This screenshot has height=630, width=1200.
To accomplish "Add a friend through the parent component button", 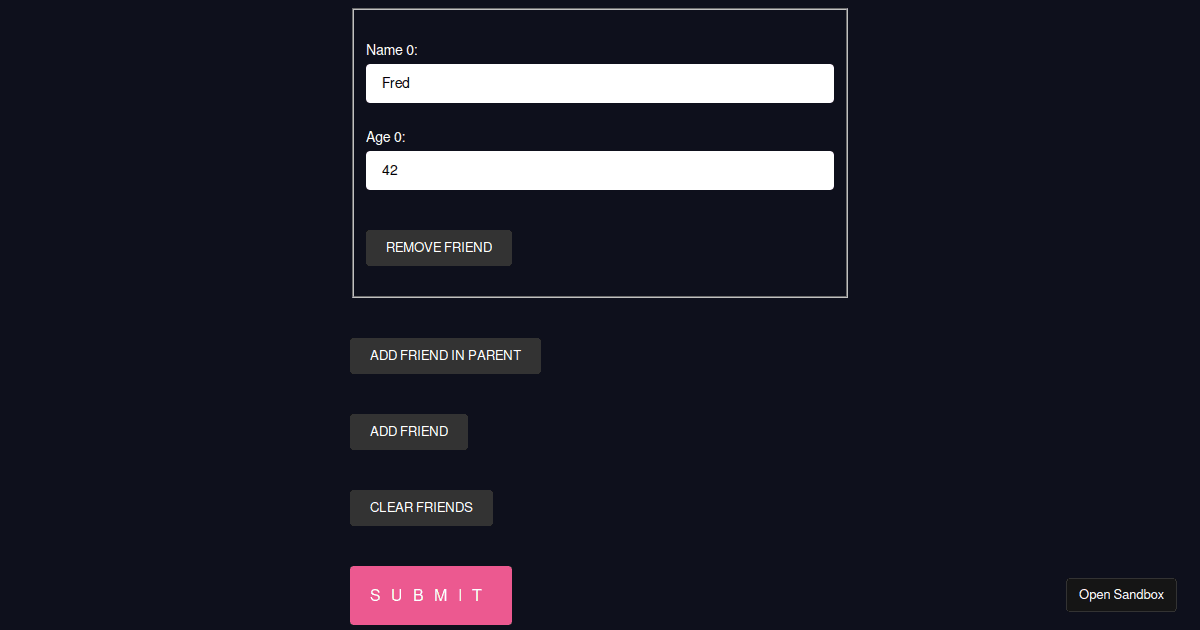I will click(445, 355).
